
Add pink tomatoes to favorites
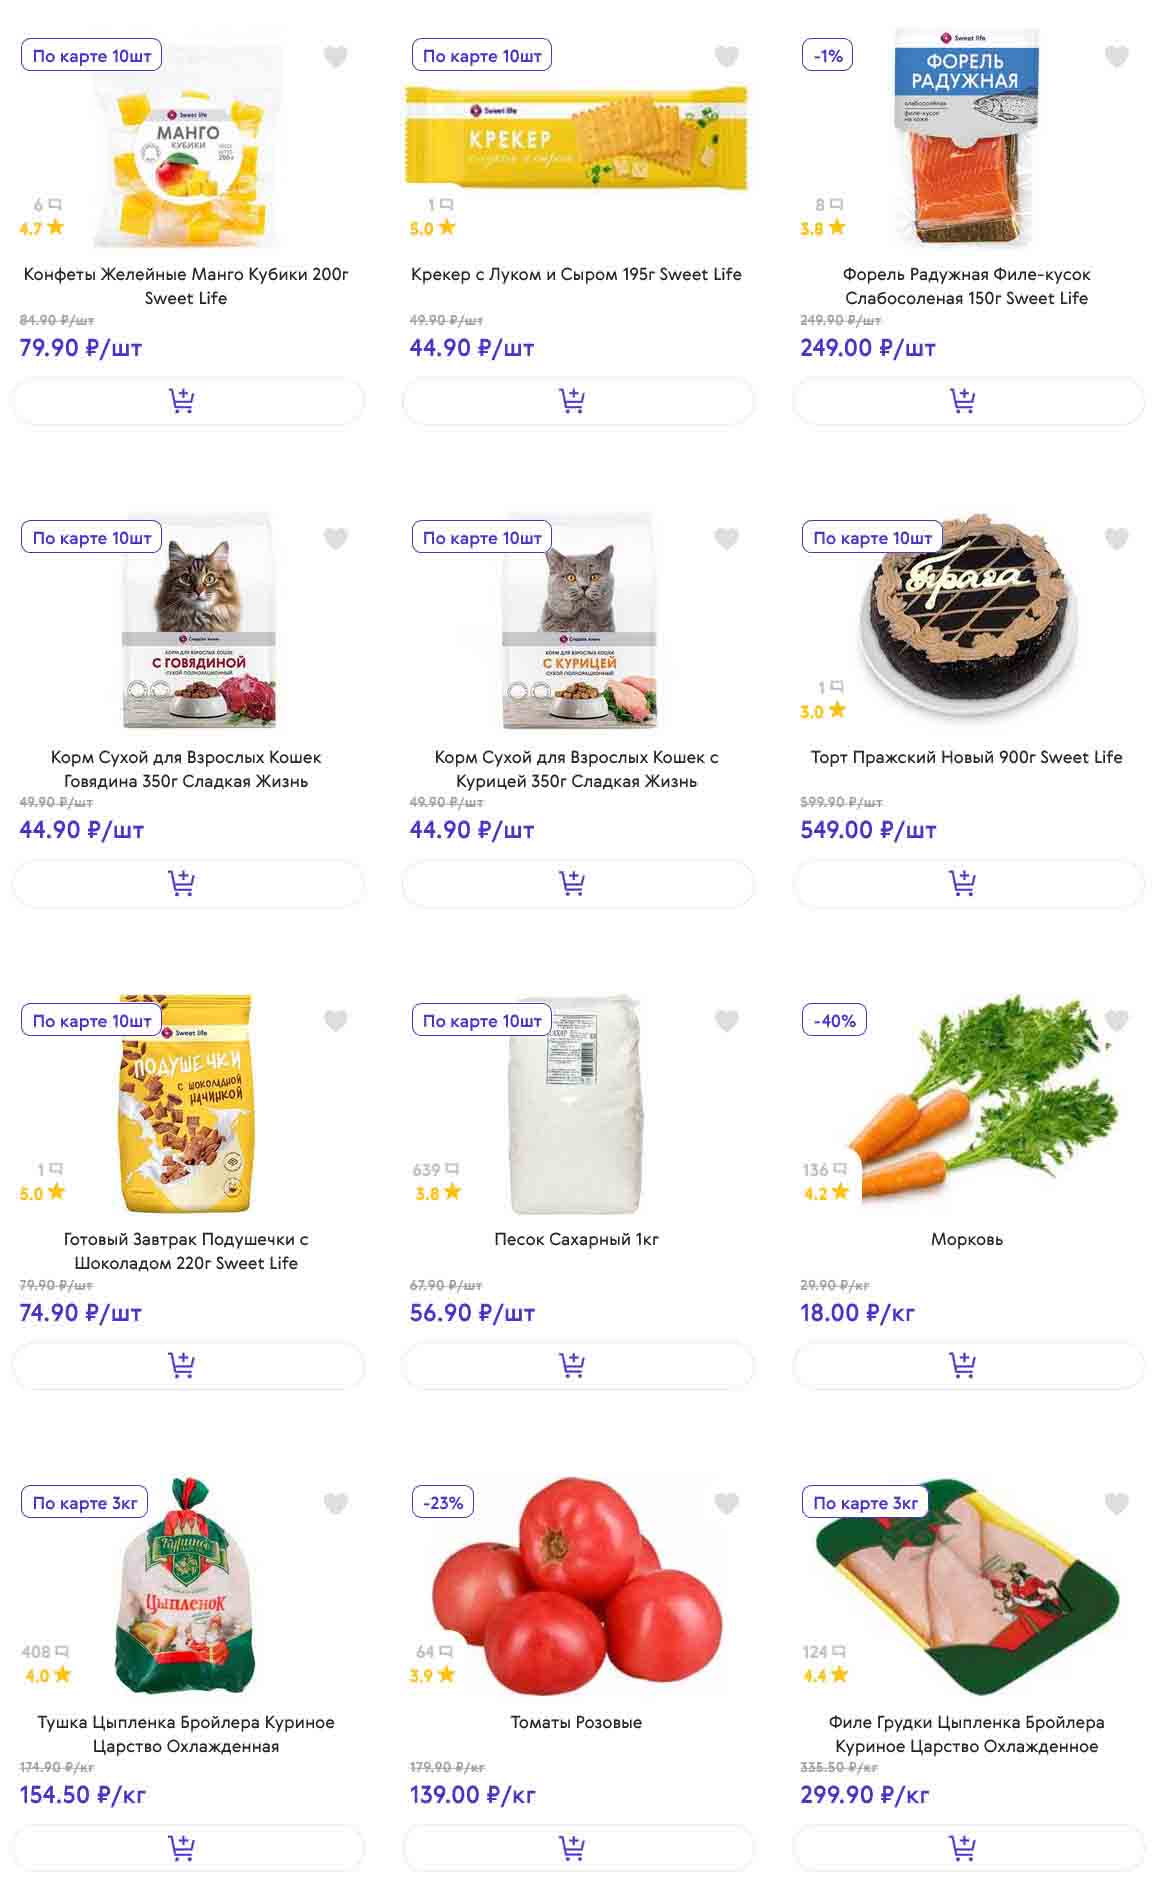point(726,1503)
